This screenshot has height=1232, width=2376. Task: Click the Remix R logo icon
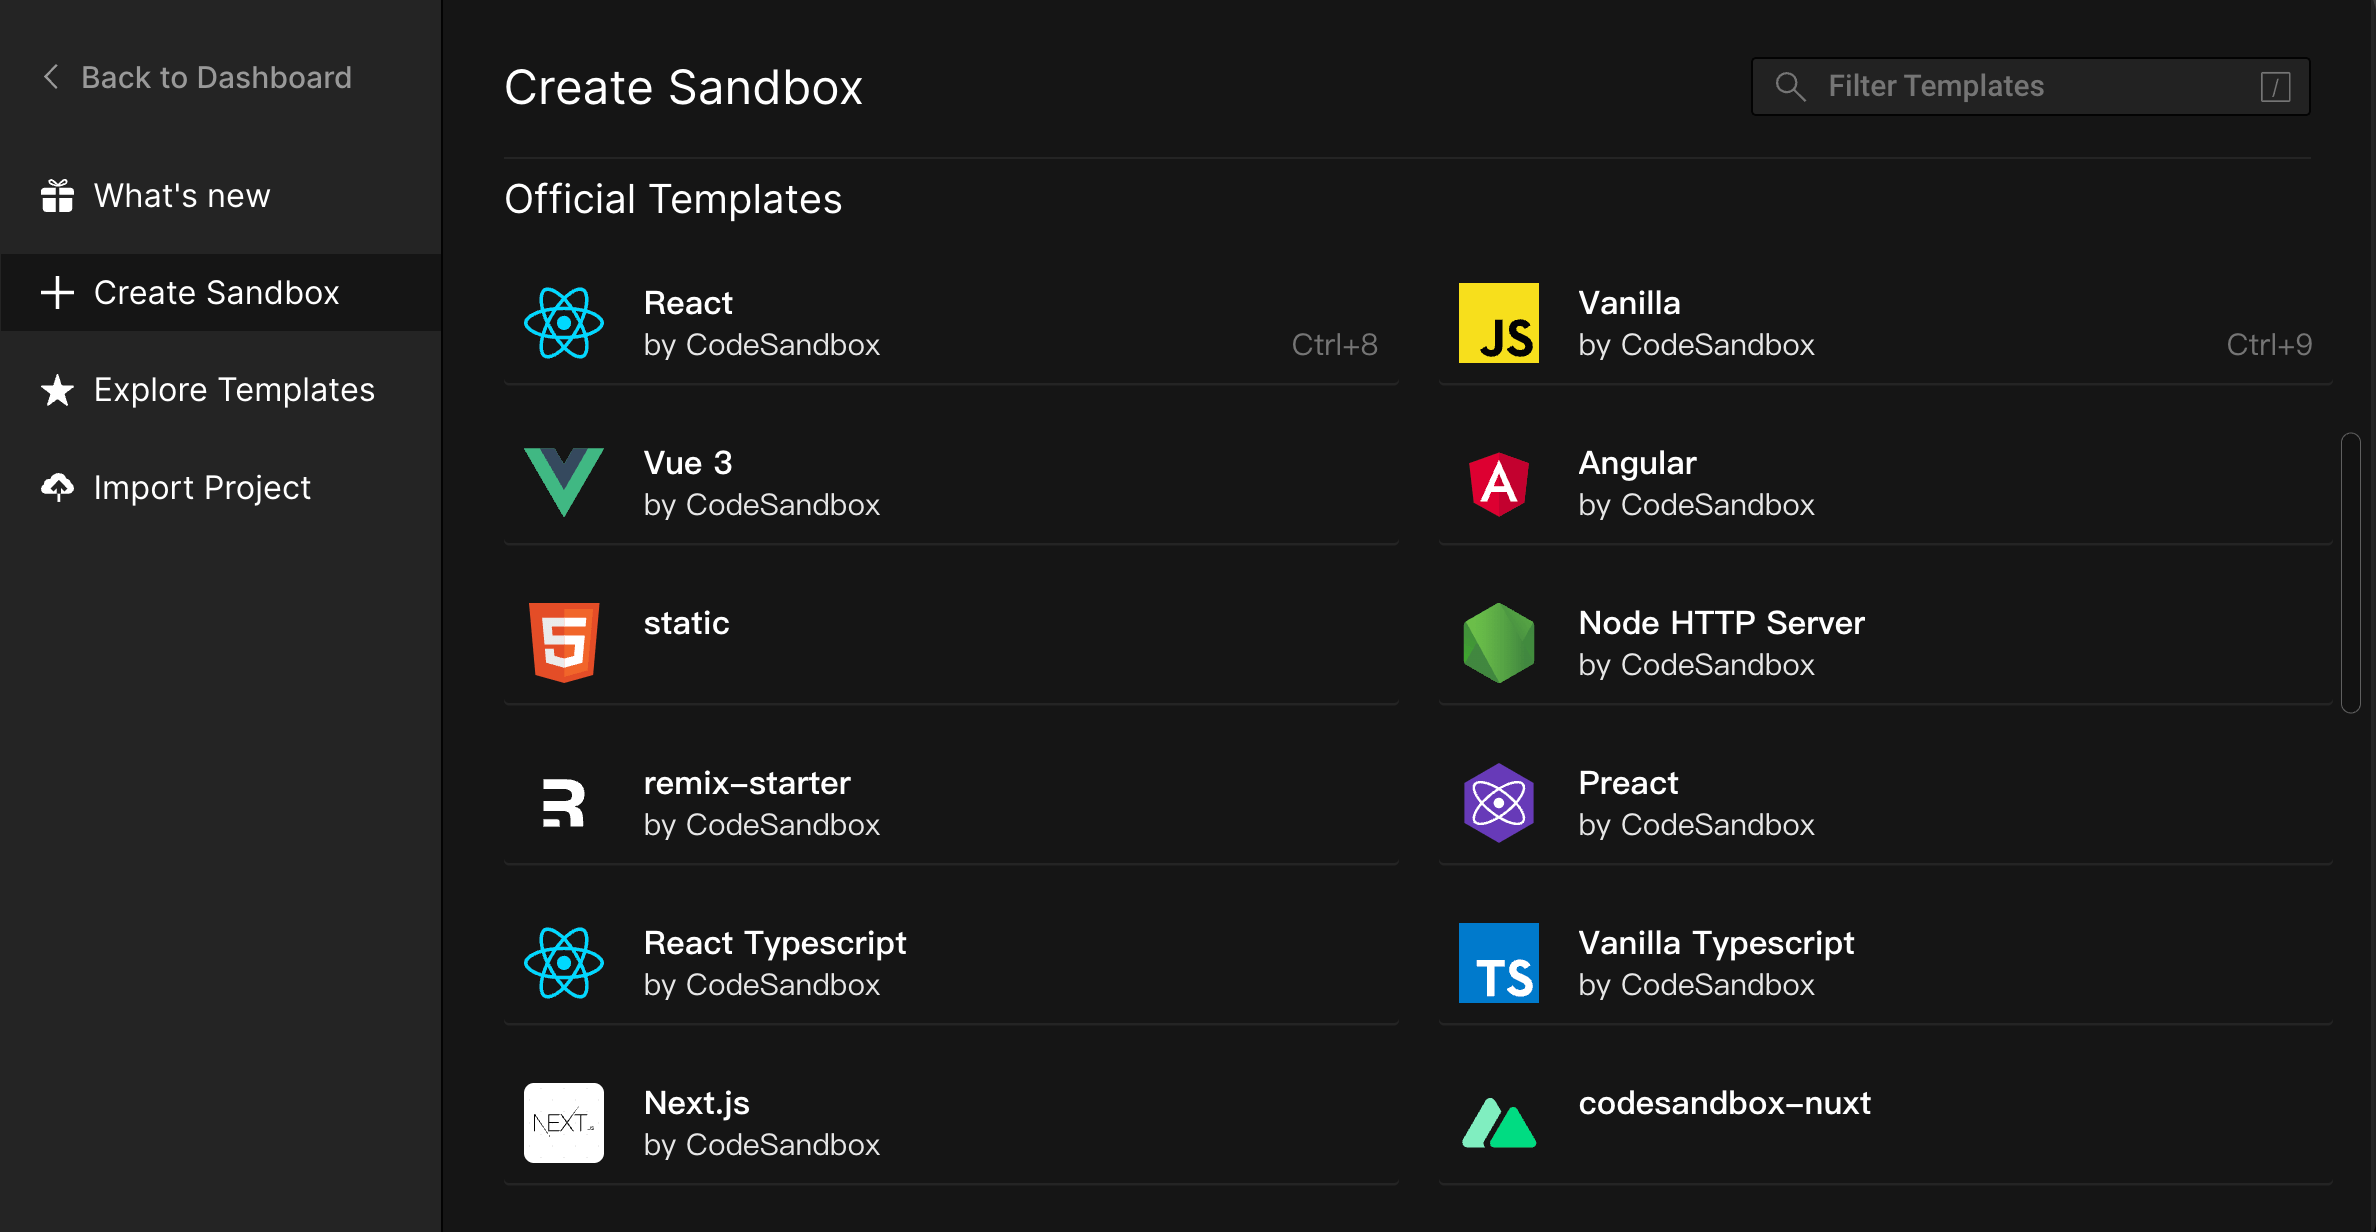click(563, 803)
